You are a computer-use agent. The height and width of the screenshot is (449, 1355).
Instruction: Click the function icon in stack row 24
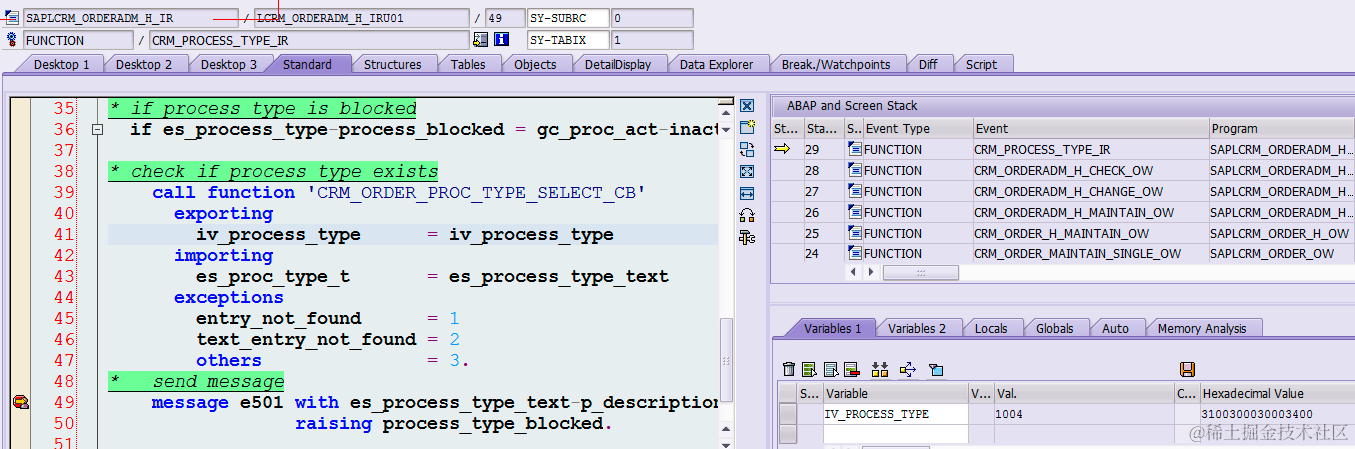point(854,254)
